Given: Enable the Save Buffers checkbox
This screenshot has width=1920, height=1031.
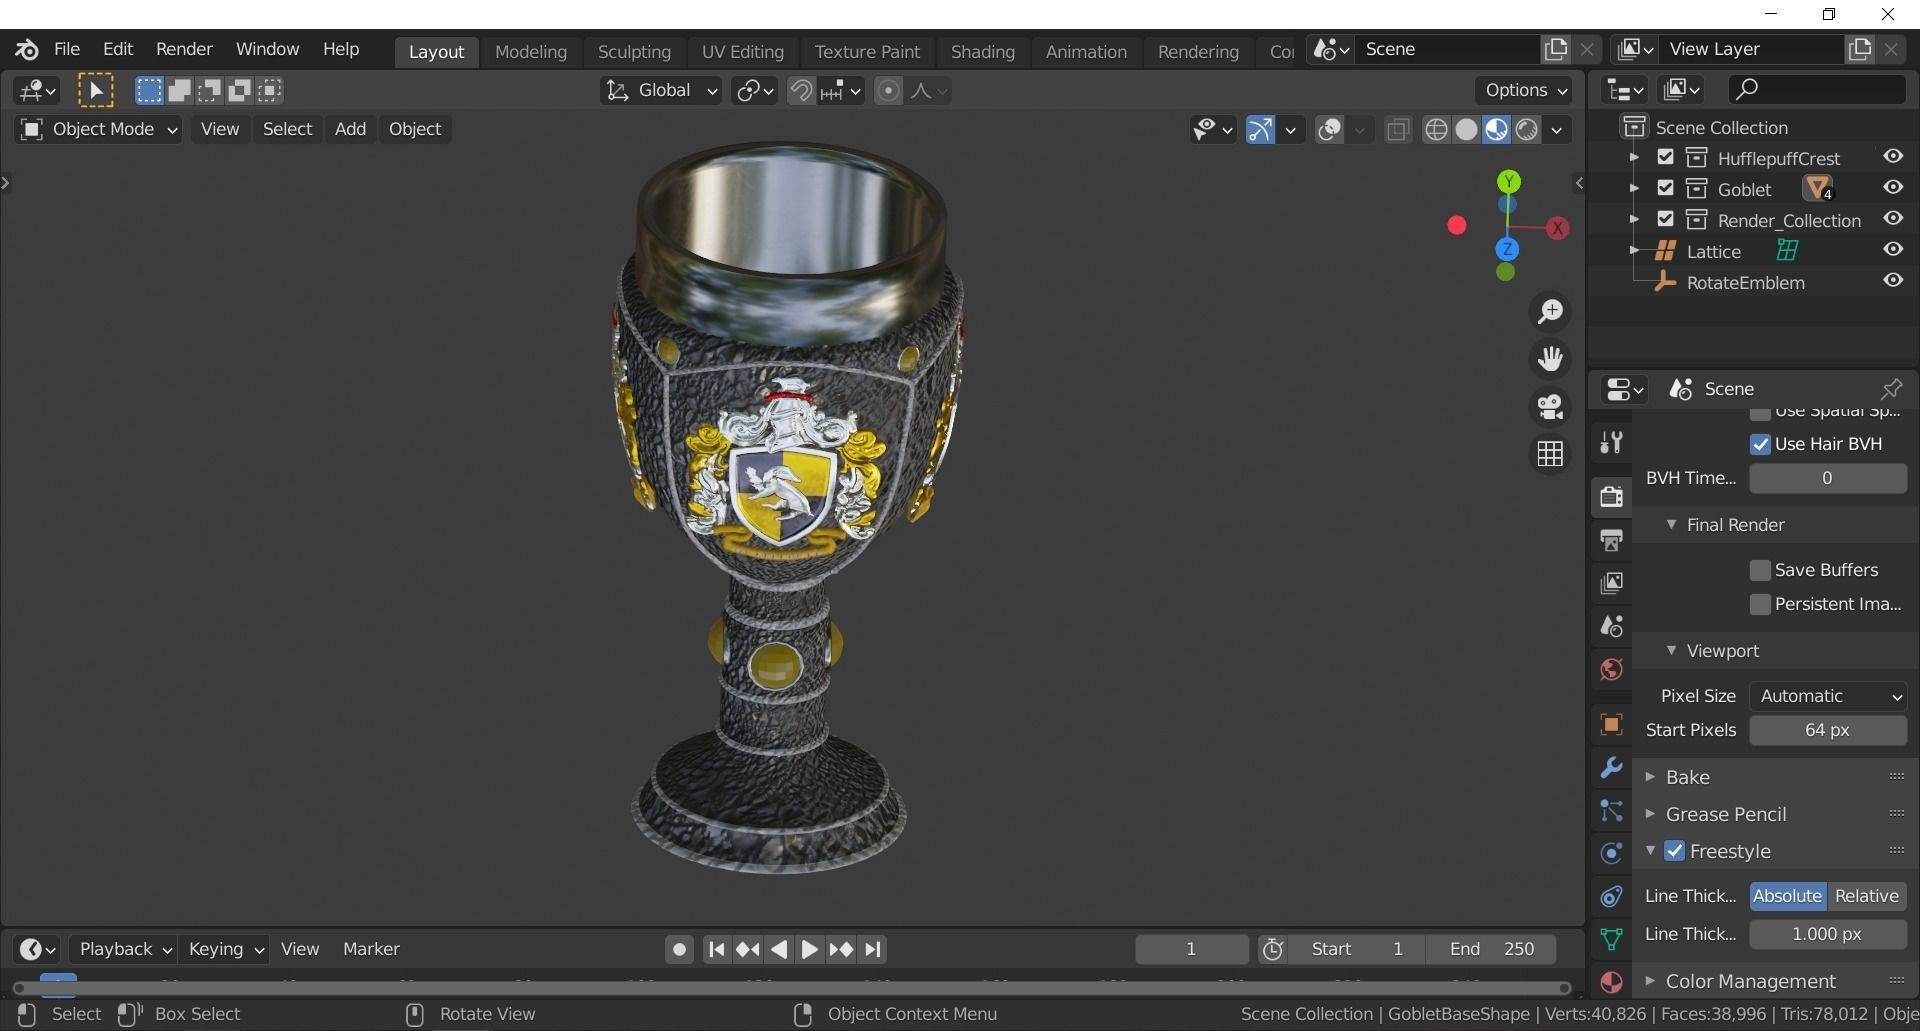Looking at the screenshot, I should pyautogui.click(x=1760, y=570).
